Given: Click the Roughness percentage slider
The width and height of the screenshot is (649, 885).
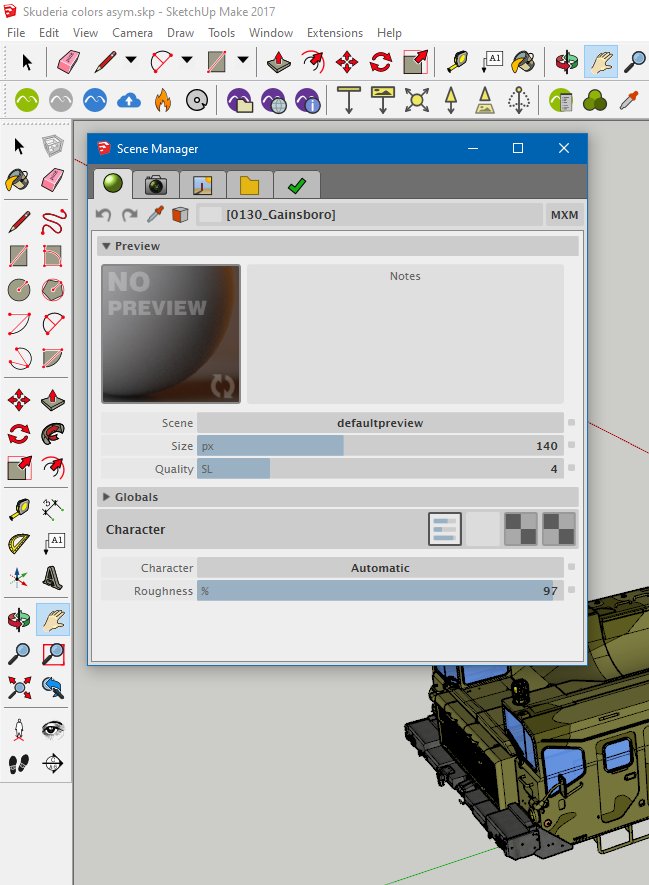Looking at the screenshot, I should pyautogui.click(x=380, y=591).
